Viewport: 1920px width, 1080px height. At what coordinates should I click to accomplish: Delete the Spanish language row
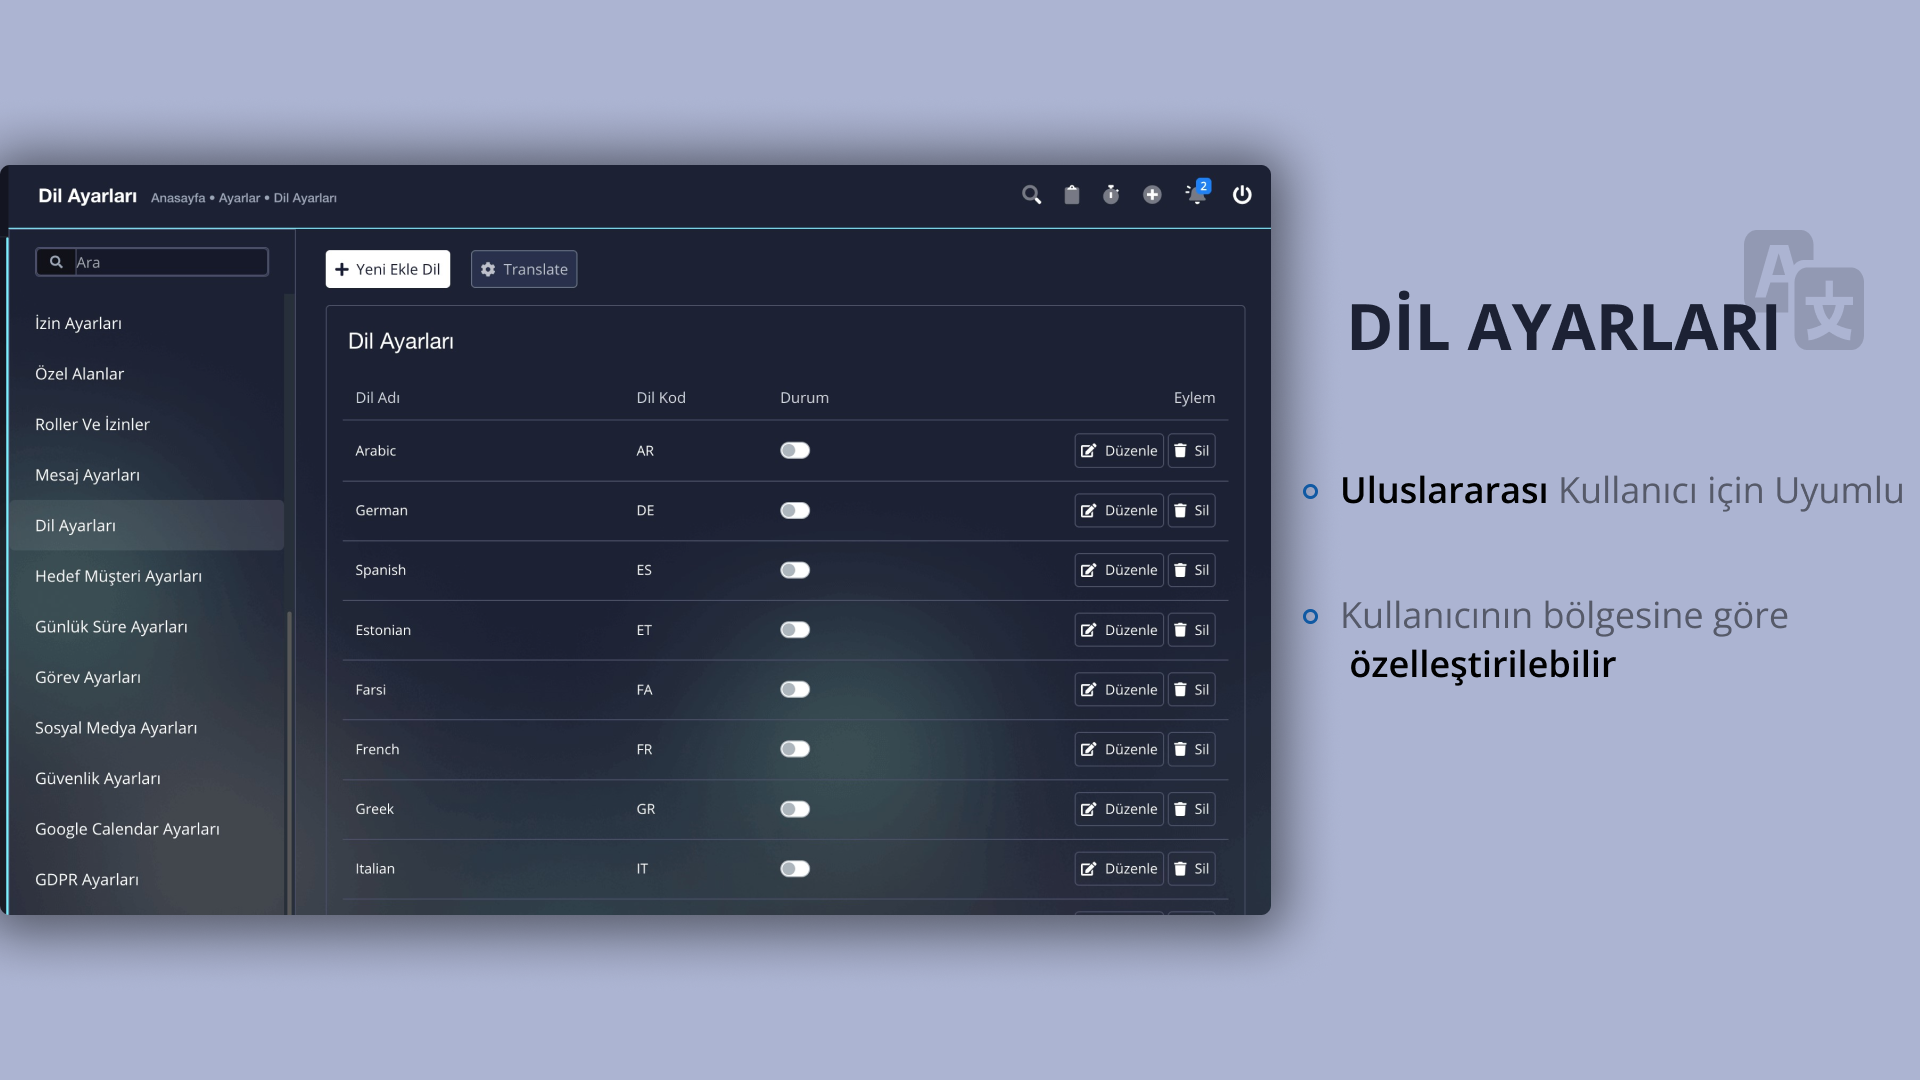(x=1191, y=570)
